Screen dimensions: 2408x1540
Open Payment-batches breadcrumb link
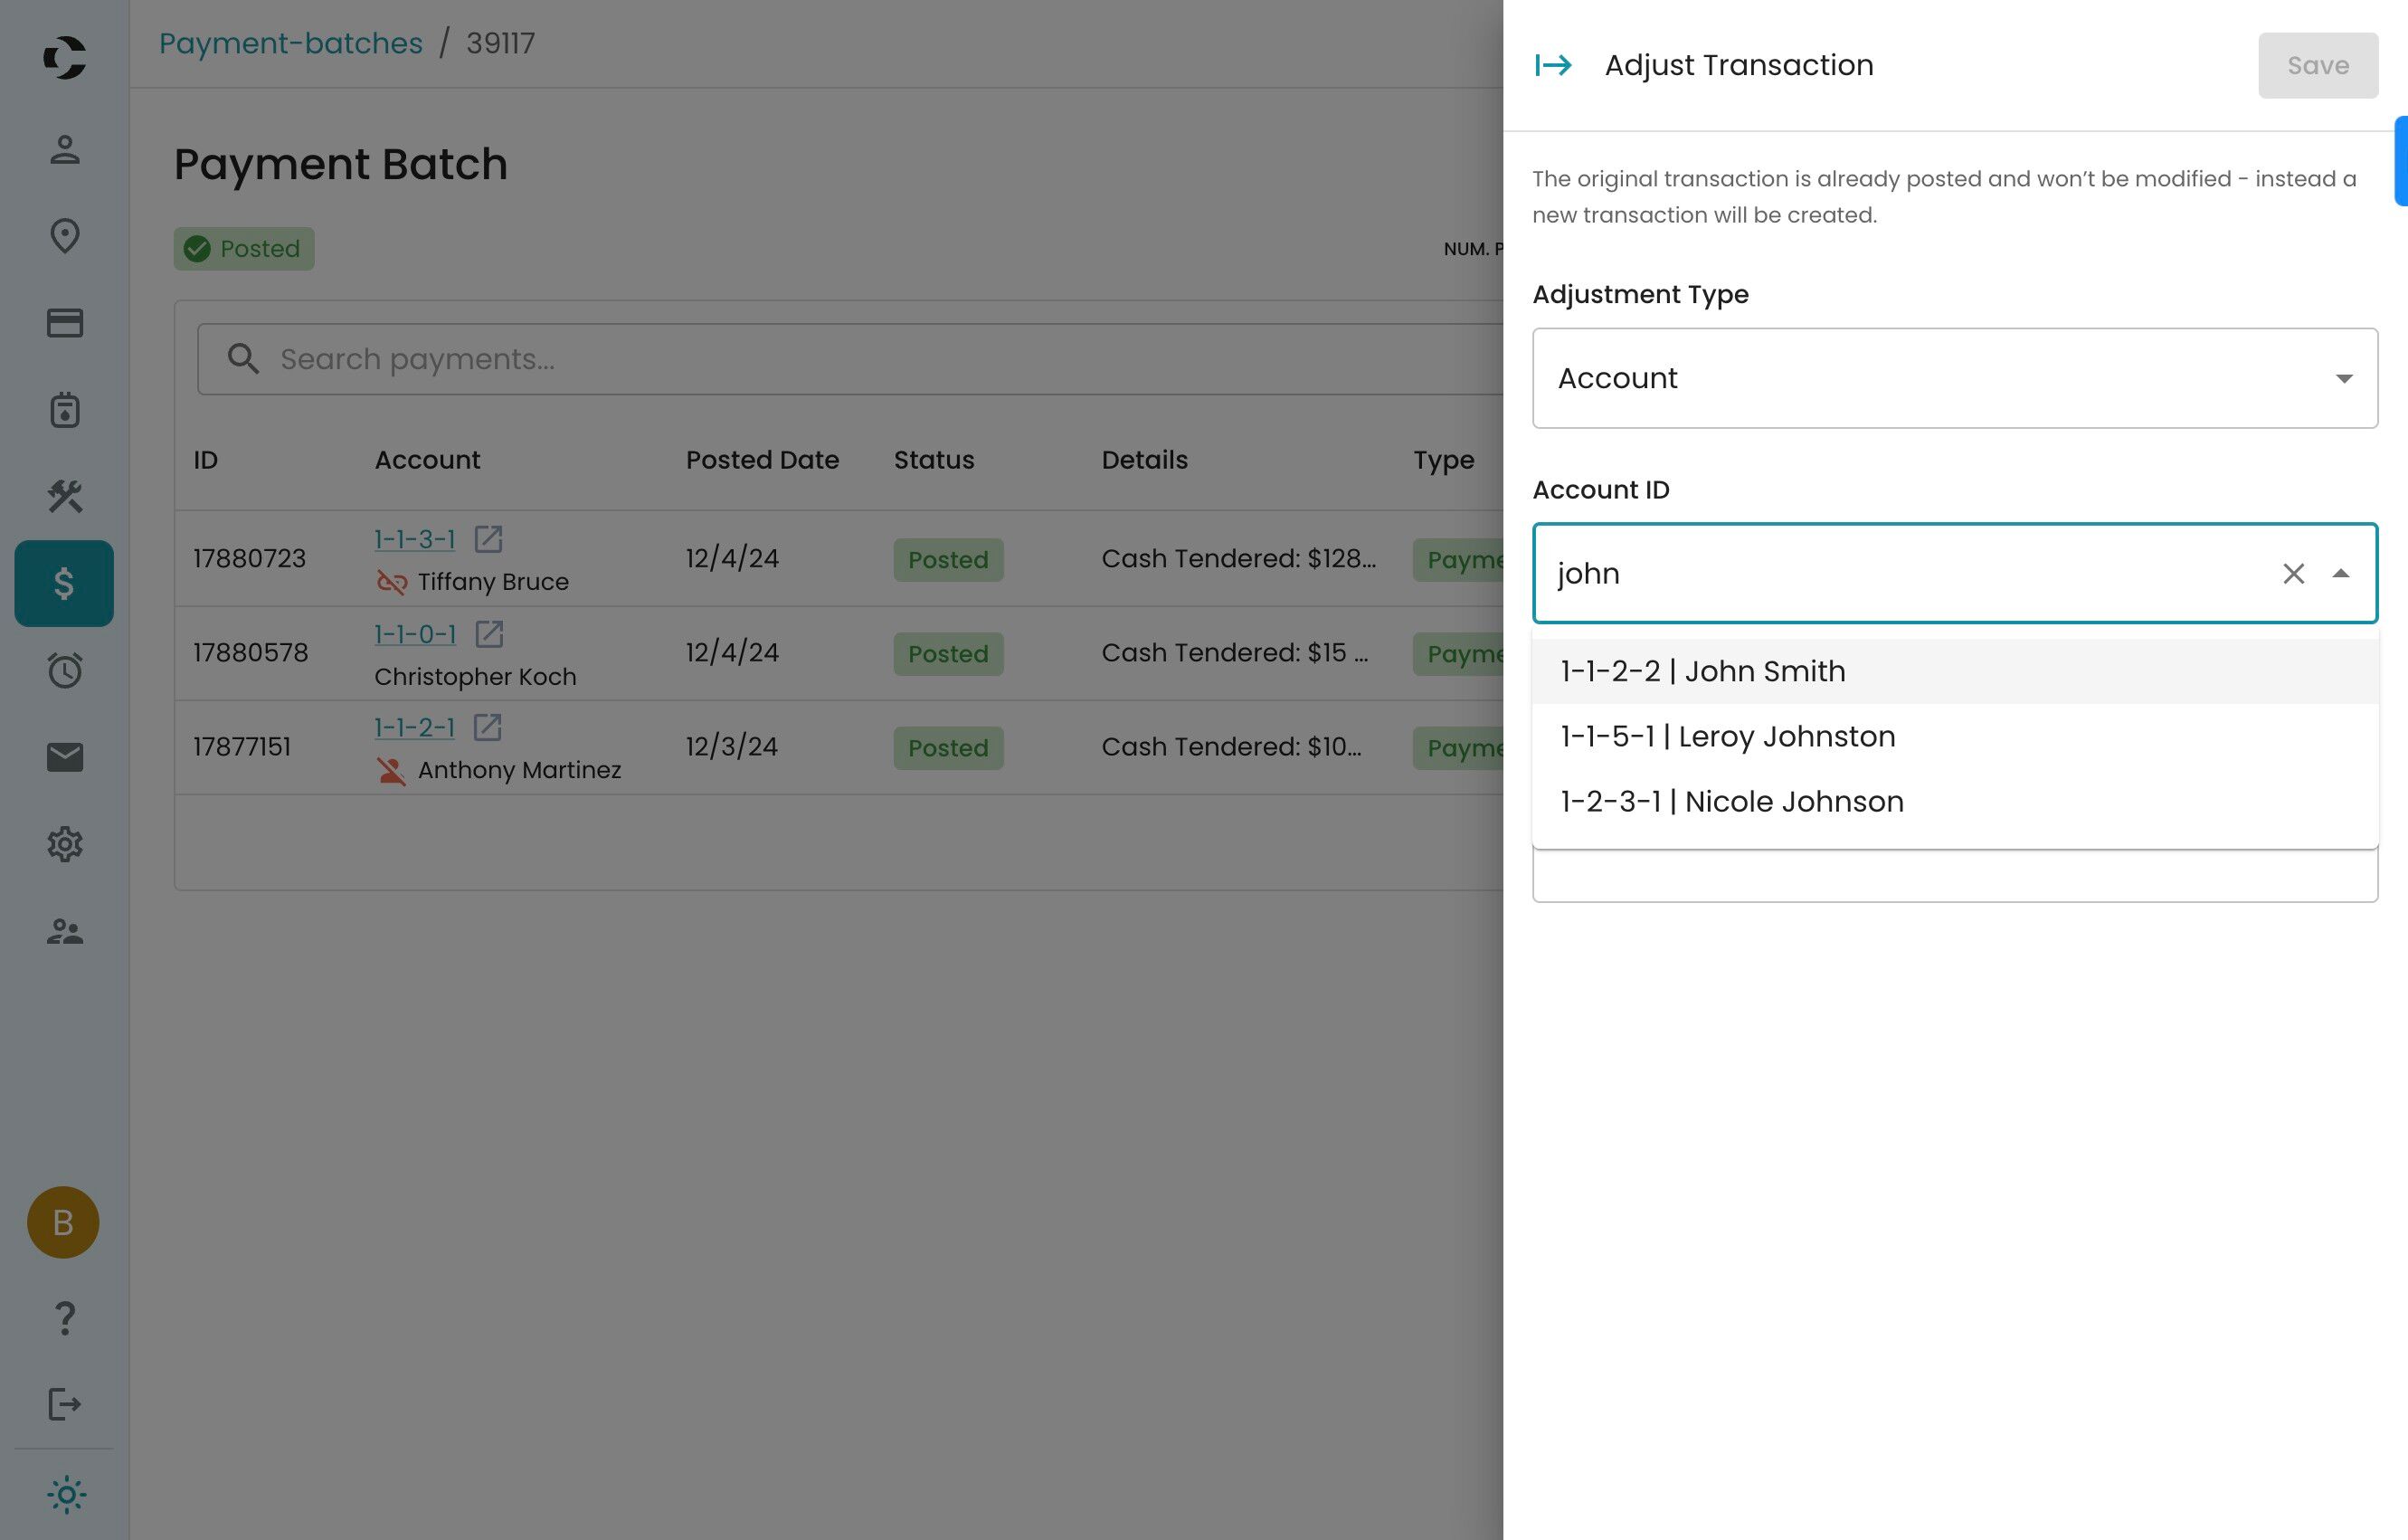290,43
